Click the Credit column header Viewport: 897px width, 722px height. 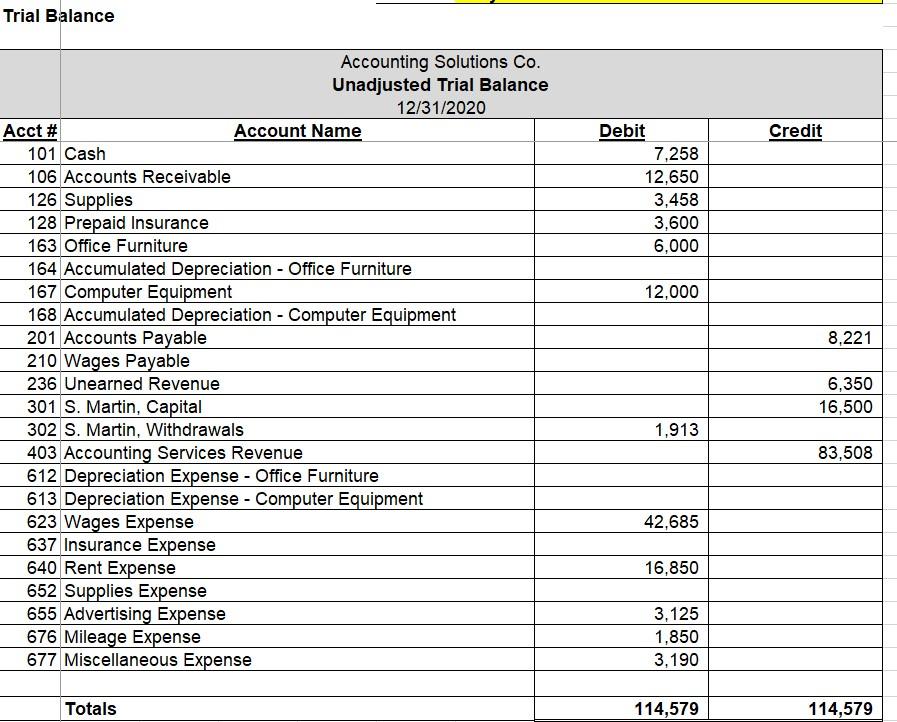coord(794,131)
